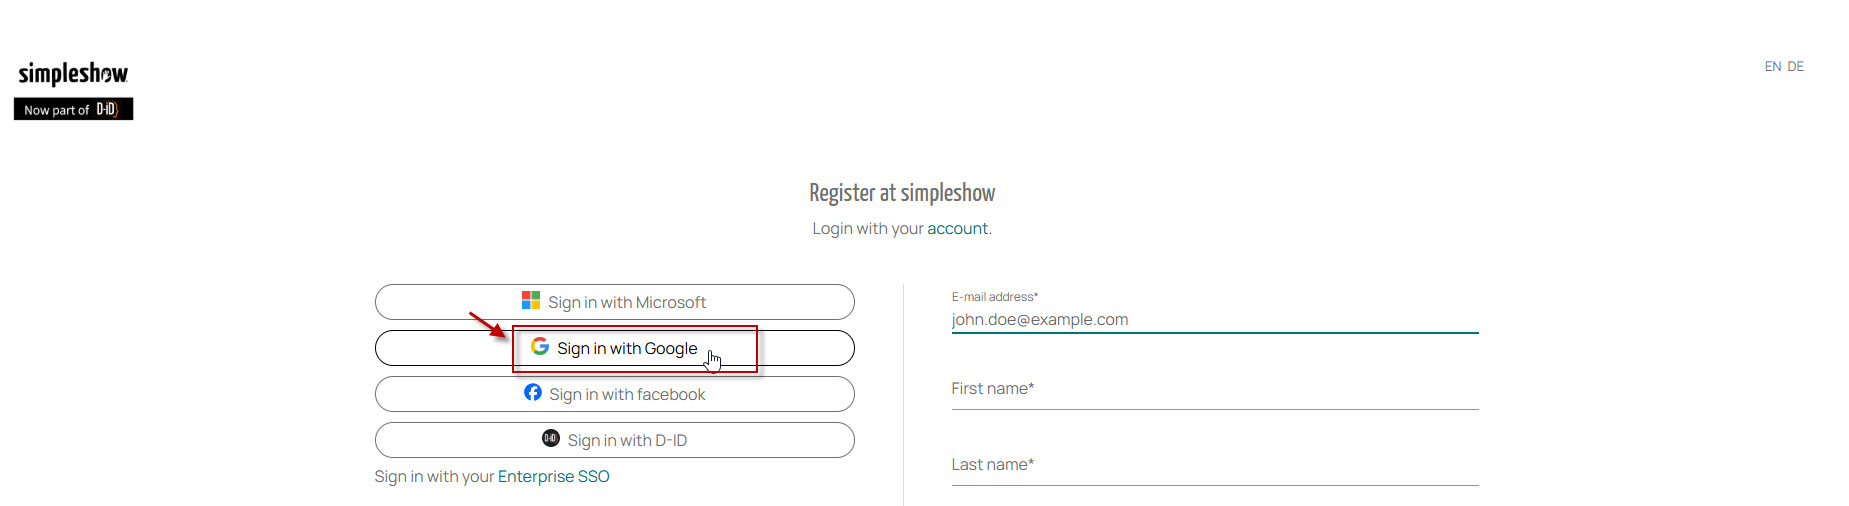Focus the E-mail address input field
The image size is (1849, 506).
pos(1214,320)
